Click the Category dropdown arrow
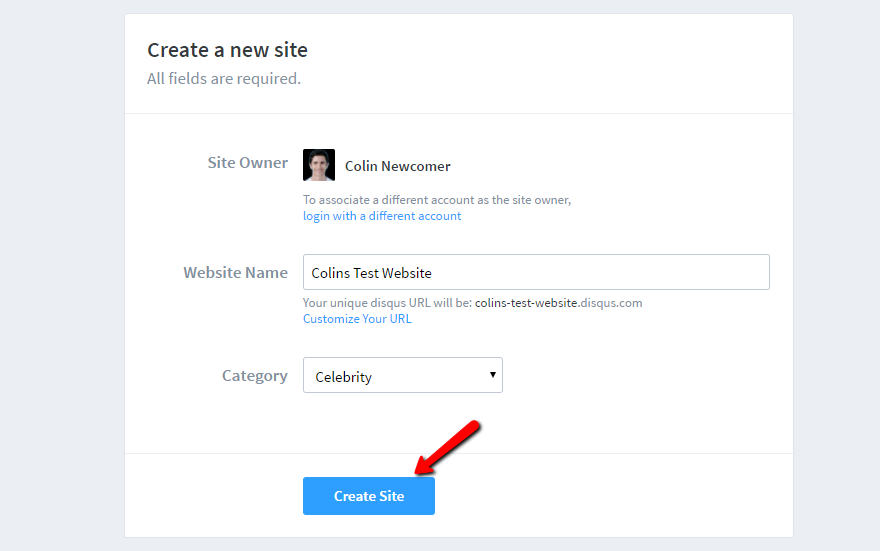 (x=492, y=375)
